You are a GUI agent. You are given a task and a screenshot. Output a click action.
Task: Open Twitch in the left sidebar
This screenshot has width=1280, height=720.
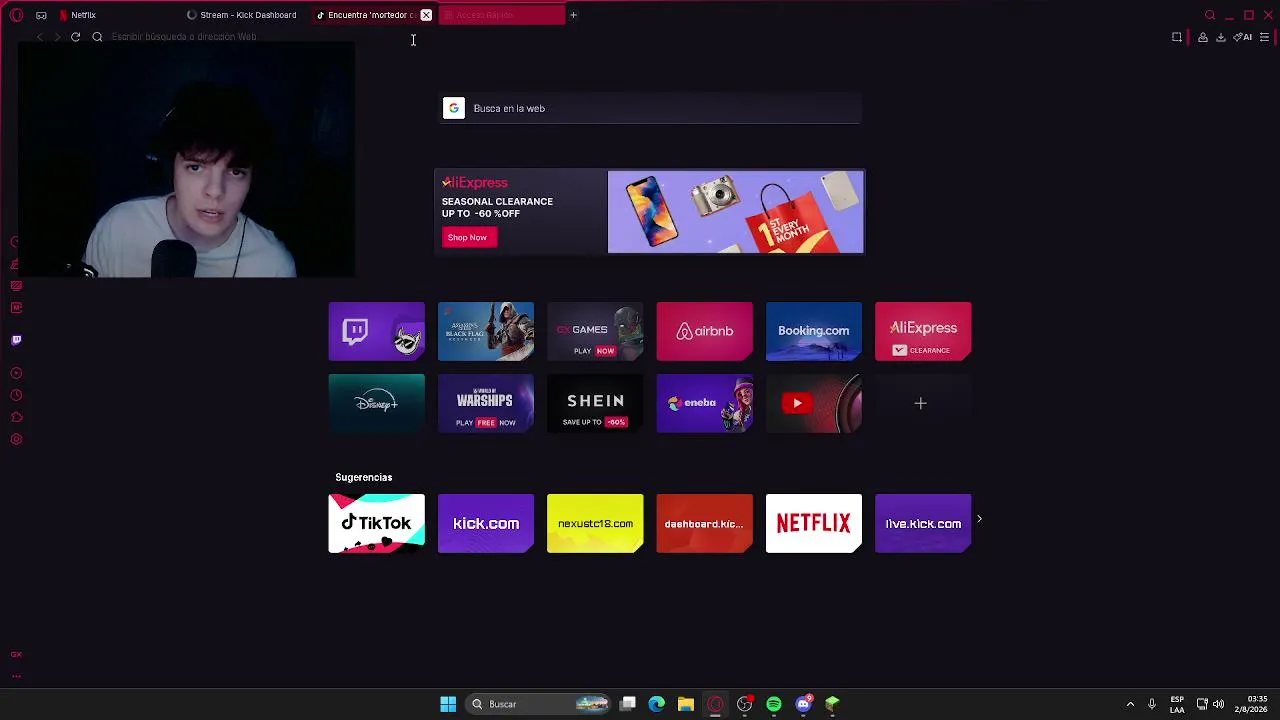click(x=16, y=340)
